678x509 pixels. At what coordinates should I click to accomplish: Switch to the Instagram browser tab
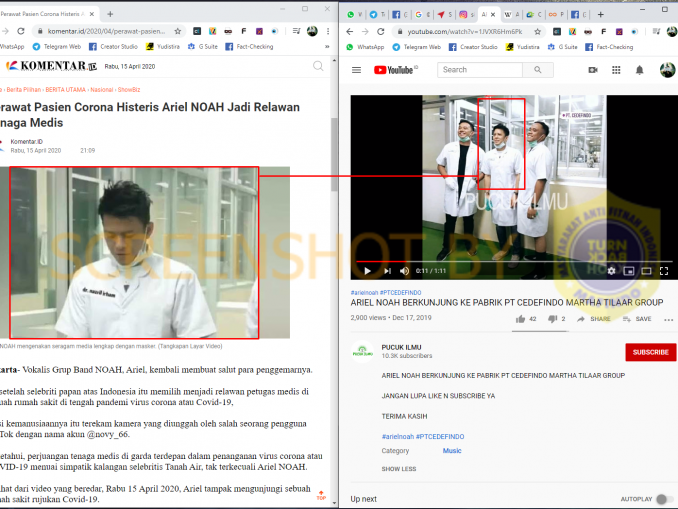pyautogui.click(x=467, y=15)
